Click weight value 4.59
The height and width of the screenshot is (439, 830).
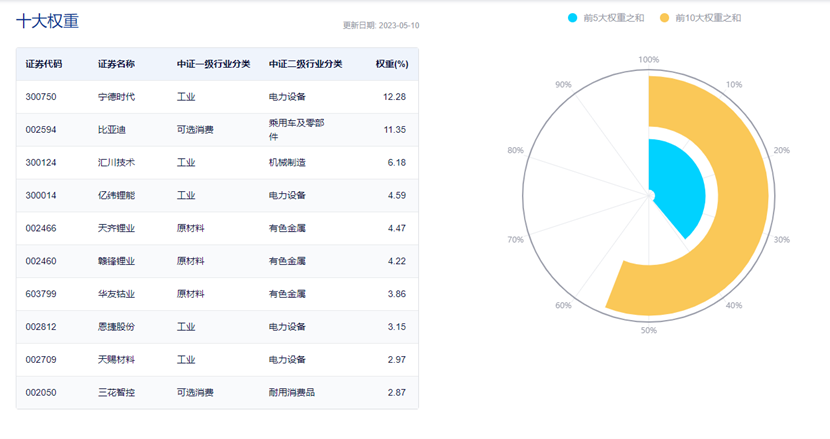click(x=396, y=195)
